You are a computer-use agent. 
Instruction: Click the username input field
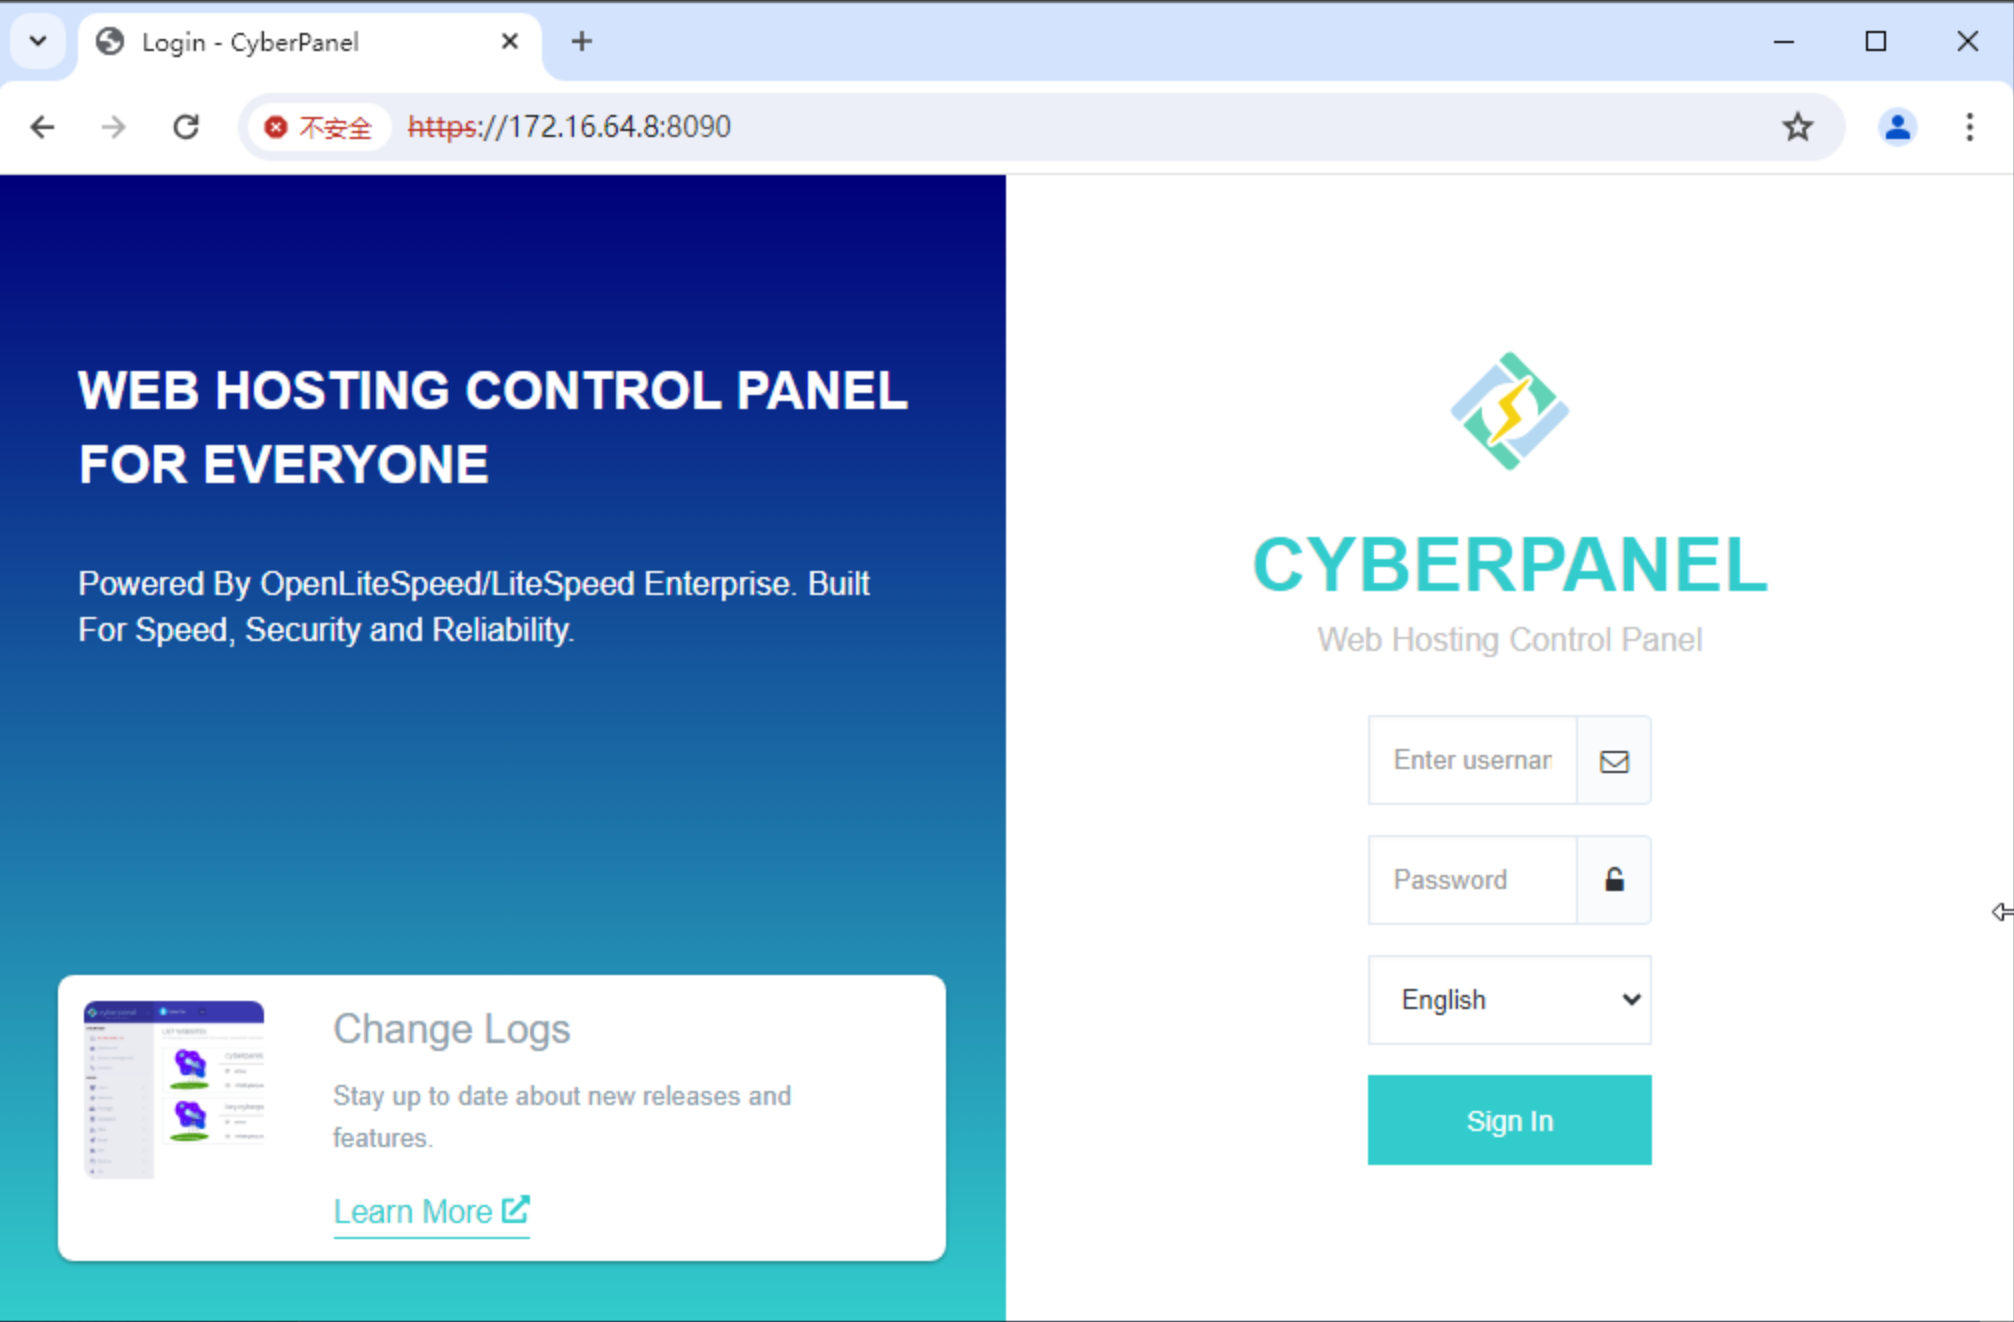point(1470,760)
